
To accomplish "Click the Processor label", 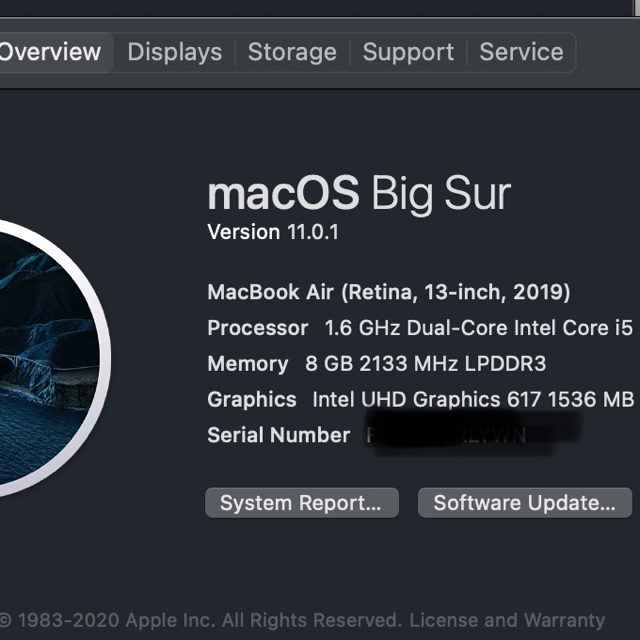I will [258, 328].
